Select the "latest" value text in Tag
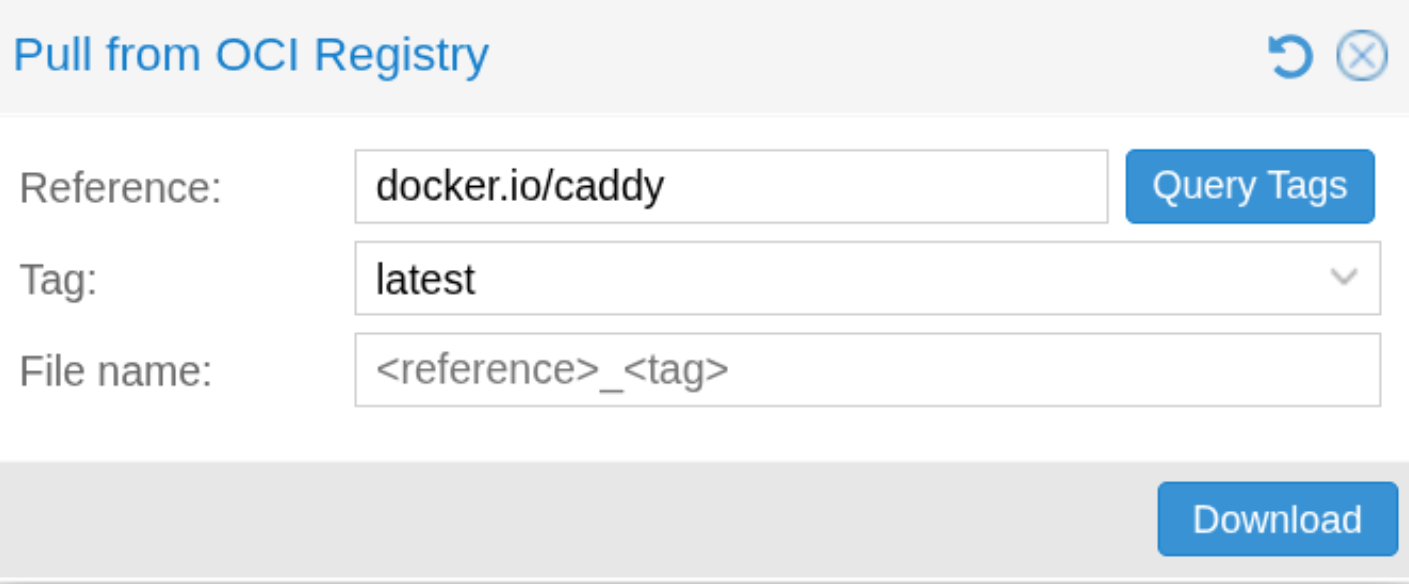Viewport: 1409px width, 584px height. click(426, 279)
